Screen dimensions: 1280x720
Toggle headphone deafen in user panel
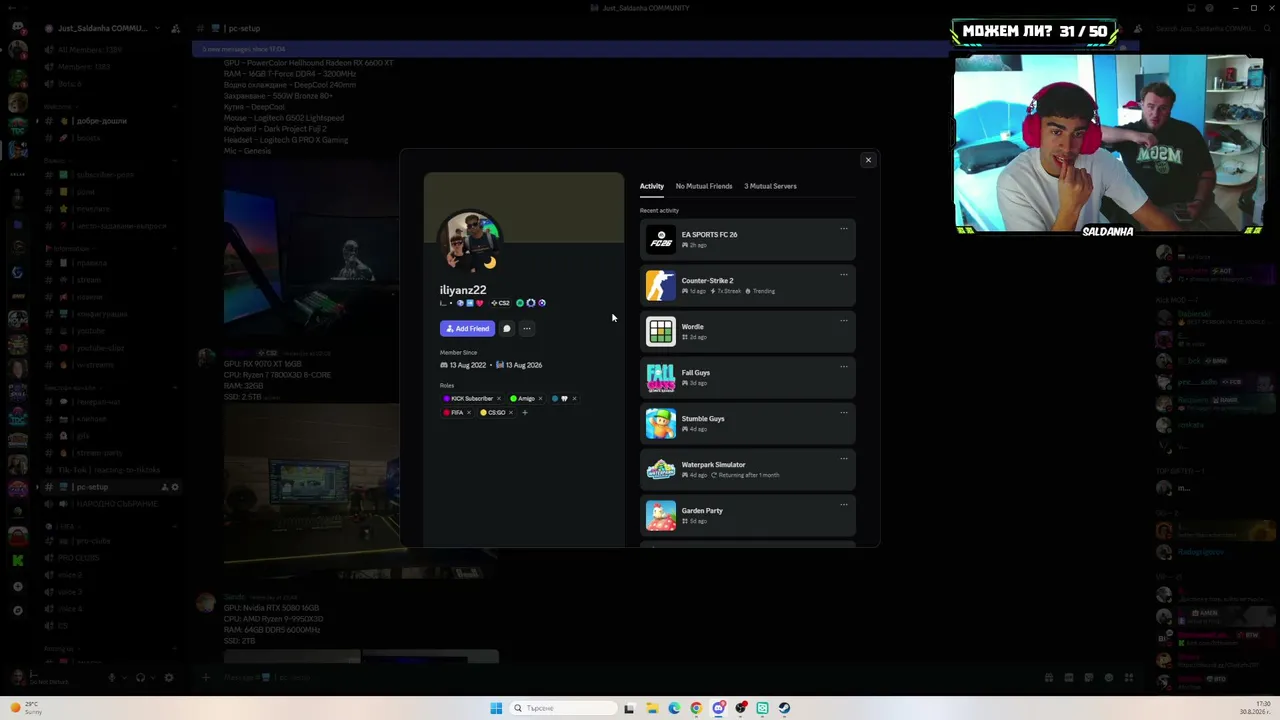tap(140, 678)
